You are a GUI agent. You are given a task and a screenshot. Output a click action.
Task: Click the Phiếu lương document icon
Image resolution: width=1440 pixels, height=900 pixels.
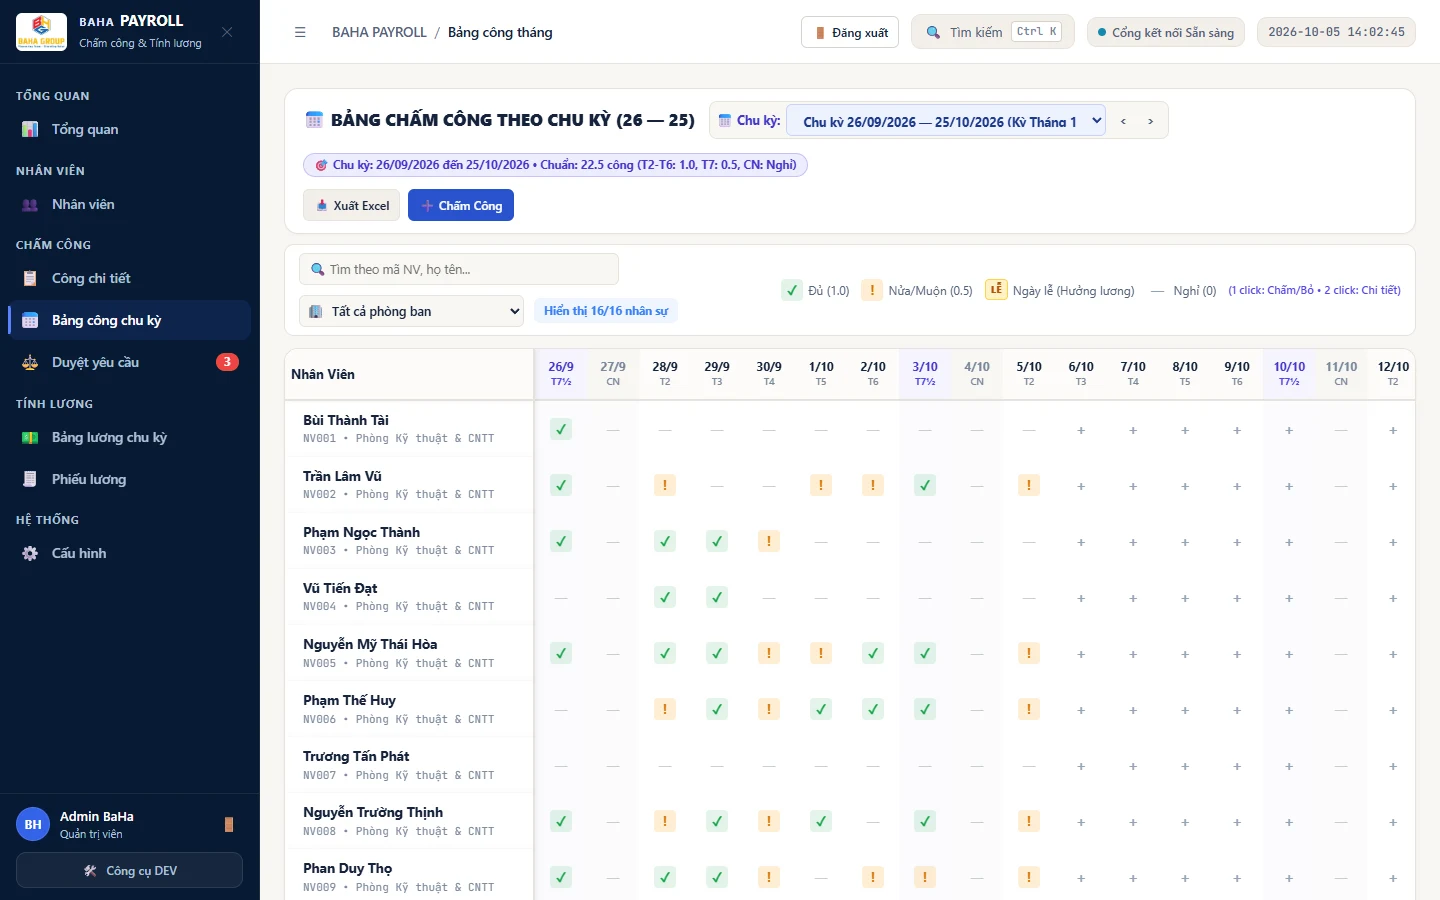coord(30,479)
